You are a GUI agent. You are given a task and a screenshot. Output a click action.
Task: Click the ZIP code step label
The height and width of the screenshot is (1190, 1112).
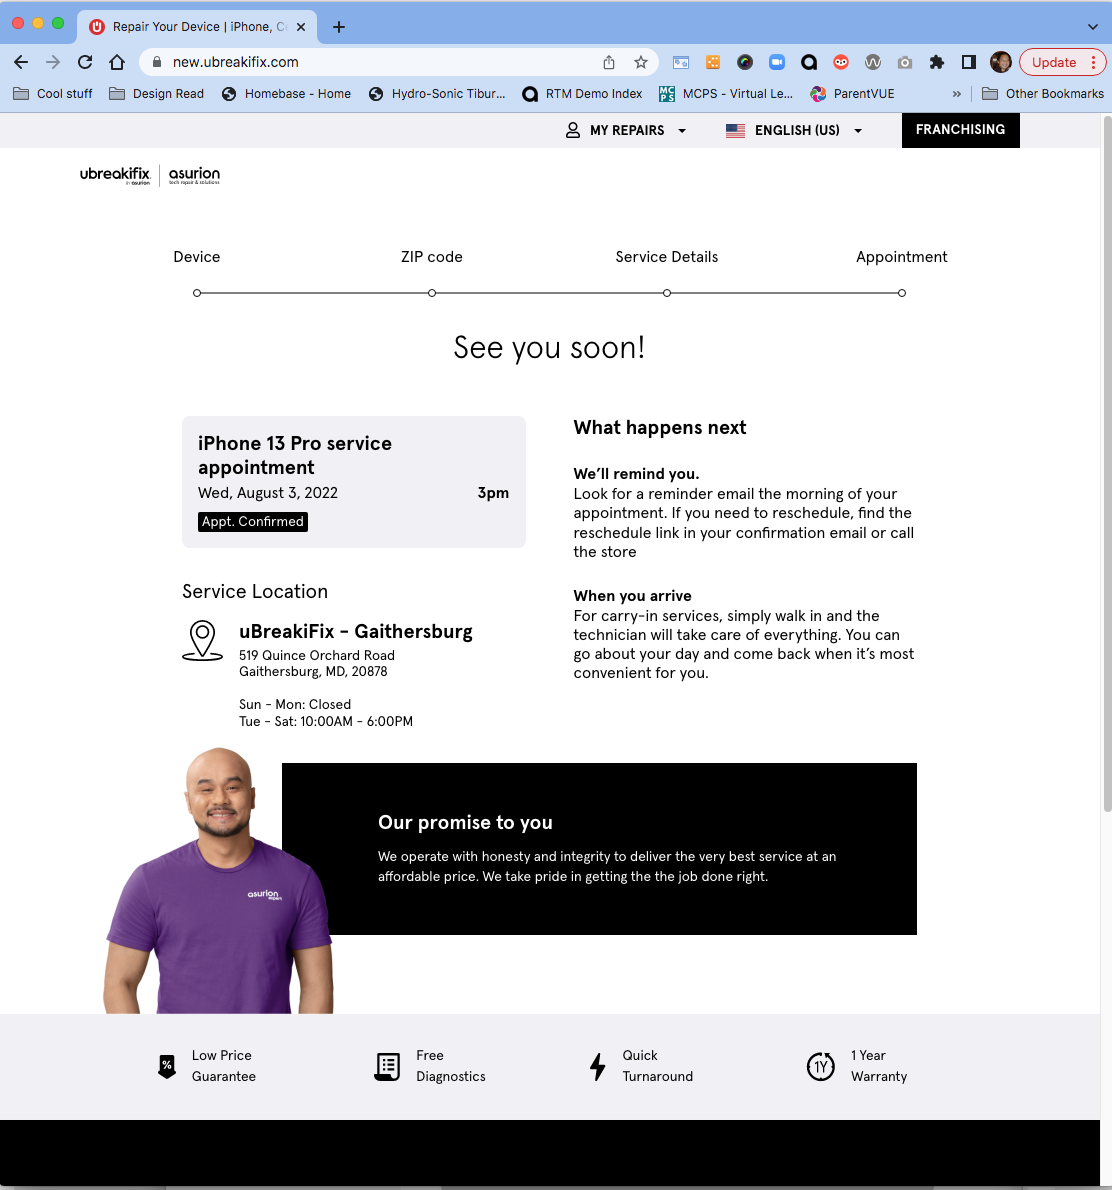pos(432,257)
